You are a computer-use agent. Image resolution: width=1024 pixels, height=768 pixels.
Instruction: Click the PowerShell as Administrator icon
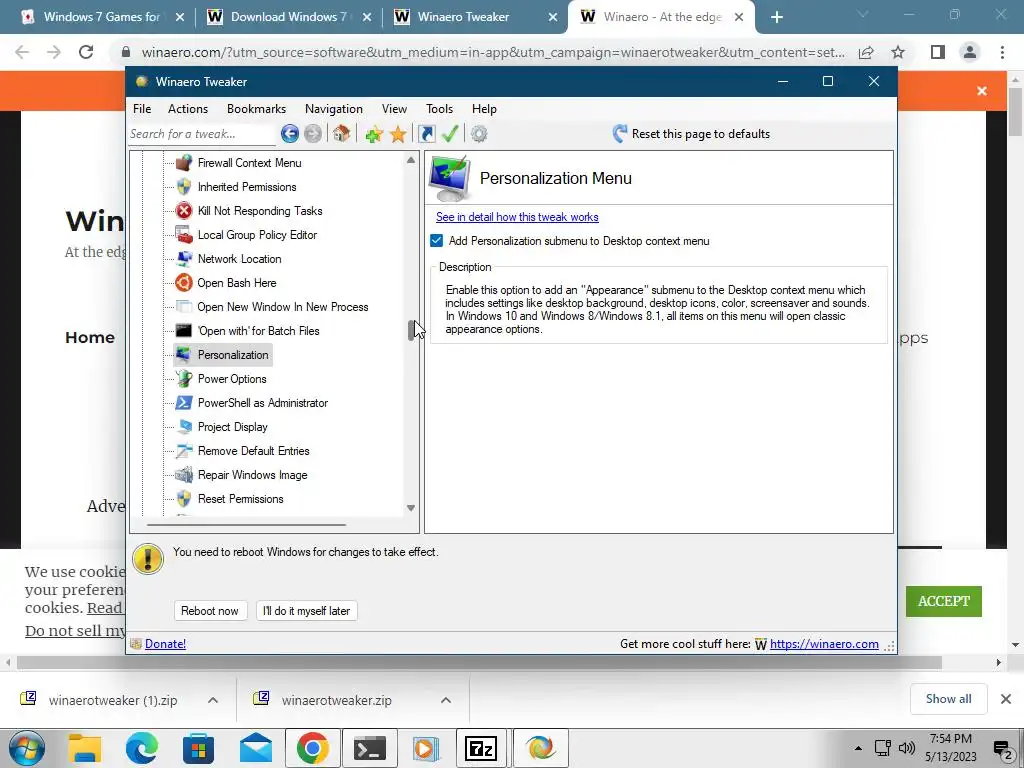(184, 403)
